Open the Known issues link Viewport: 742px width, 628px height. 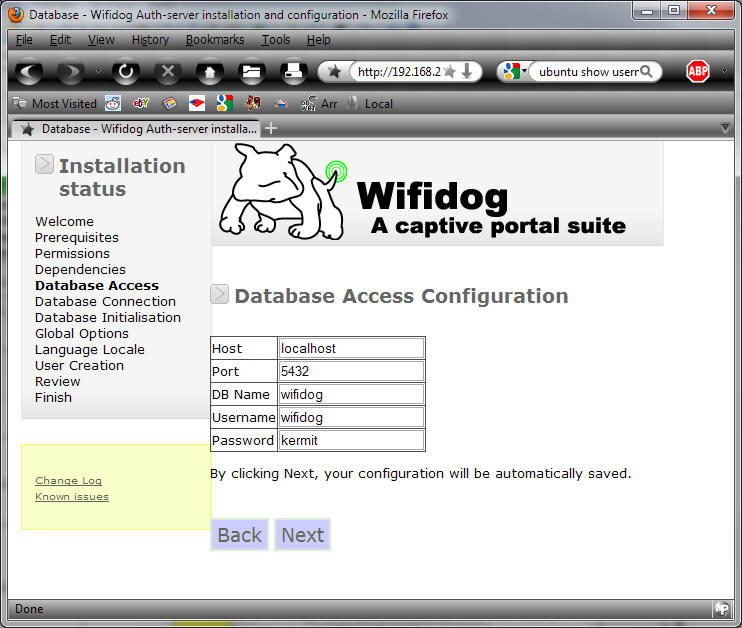click(72, 496)
